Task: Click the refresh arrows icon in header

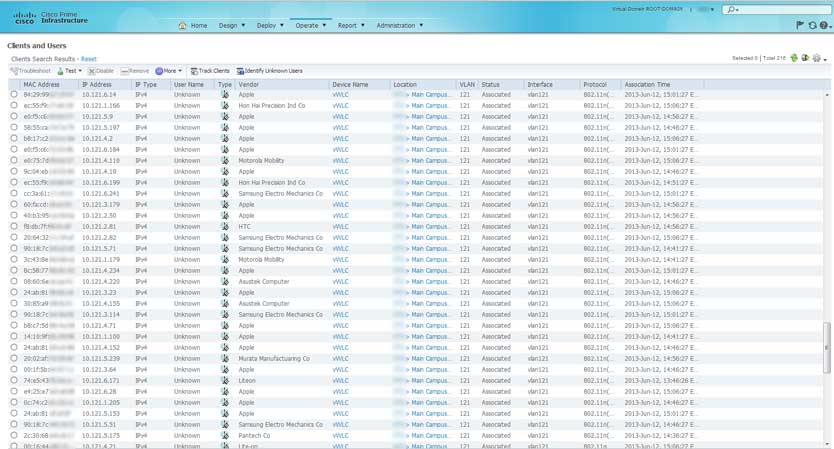Action: pos(812,25)
